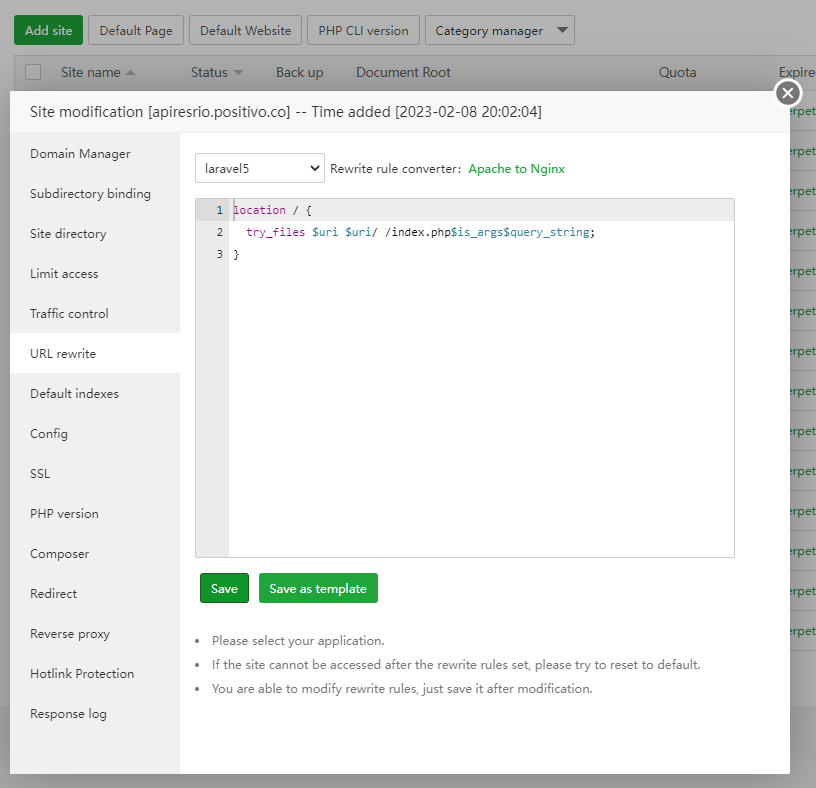
Task: Click the Add site button
Action: point(48,31)
